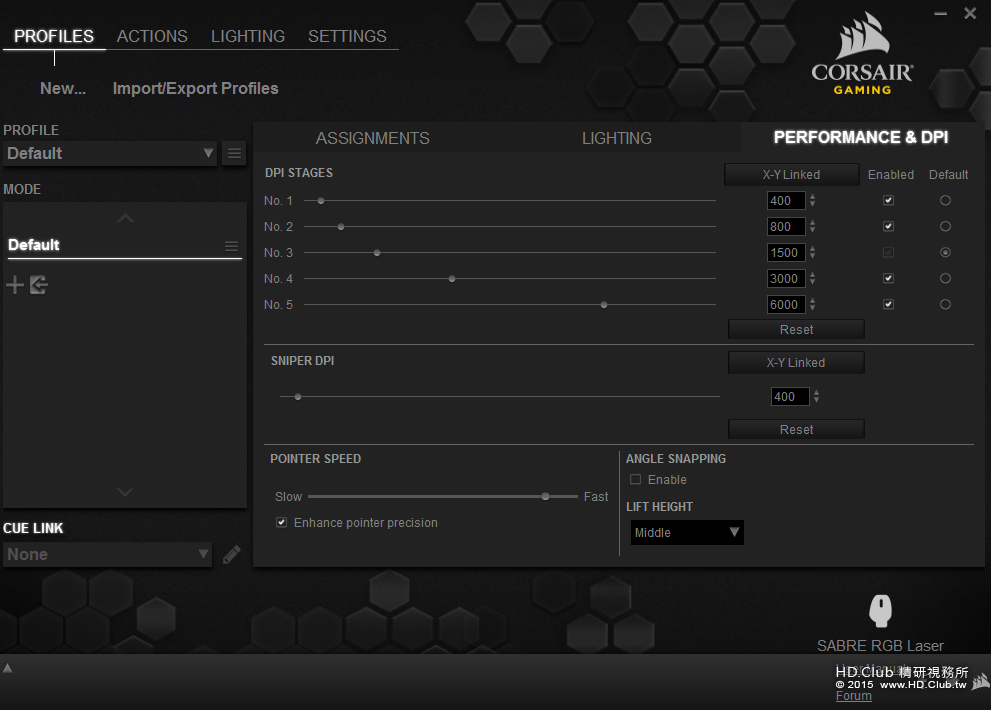Set DPI stage No. 2 as default
The height and width of the screenshot is (710, 991).
pyautogui.click(x=945, y=226)
